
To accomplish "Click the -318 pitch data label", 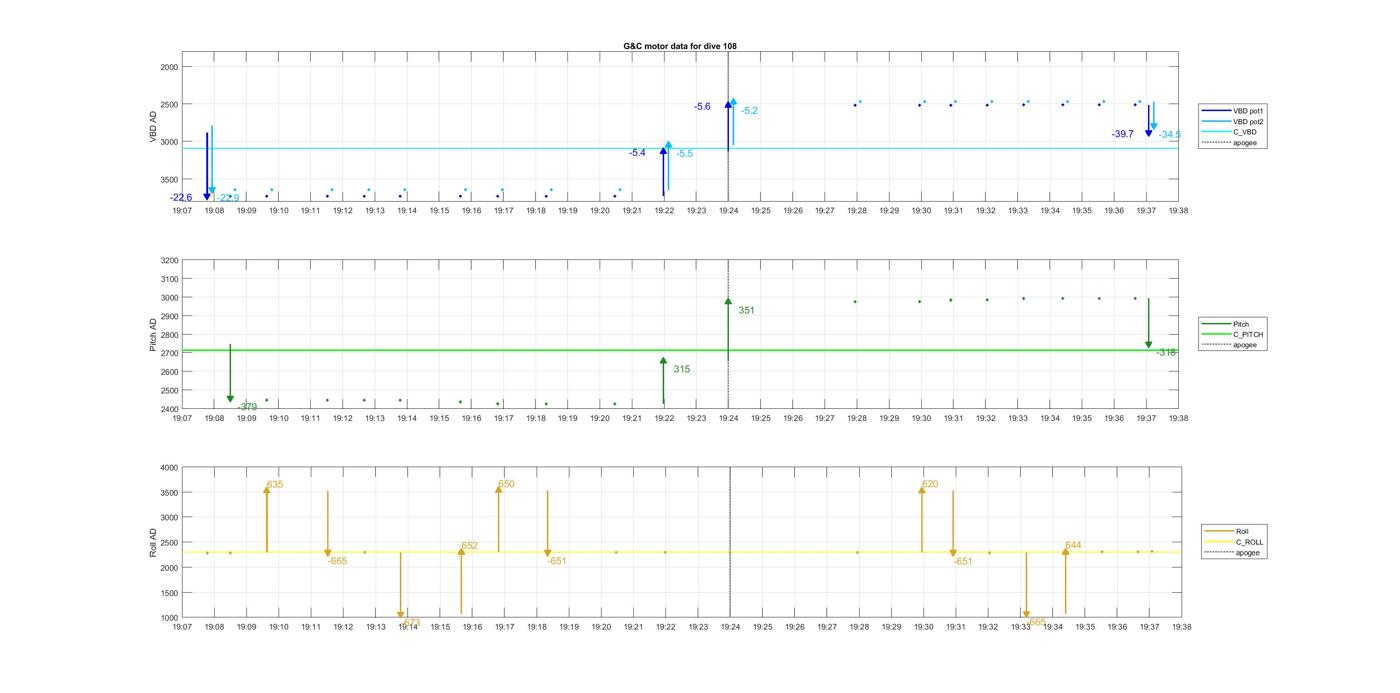I will click(1166, 353).
